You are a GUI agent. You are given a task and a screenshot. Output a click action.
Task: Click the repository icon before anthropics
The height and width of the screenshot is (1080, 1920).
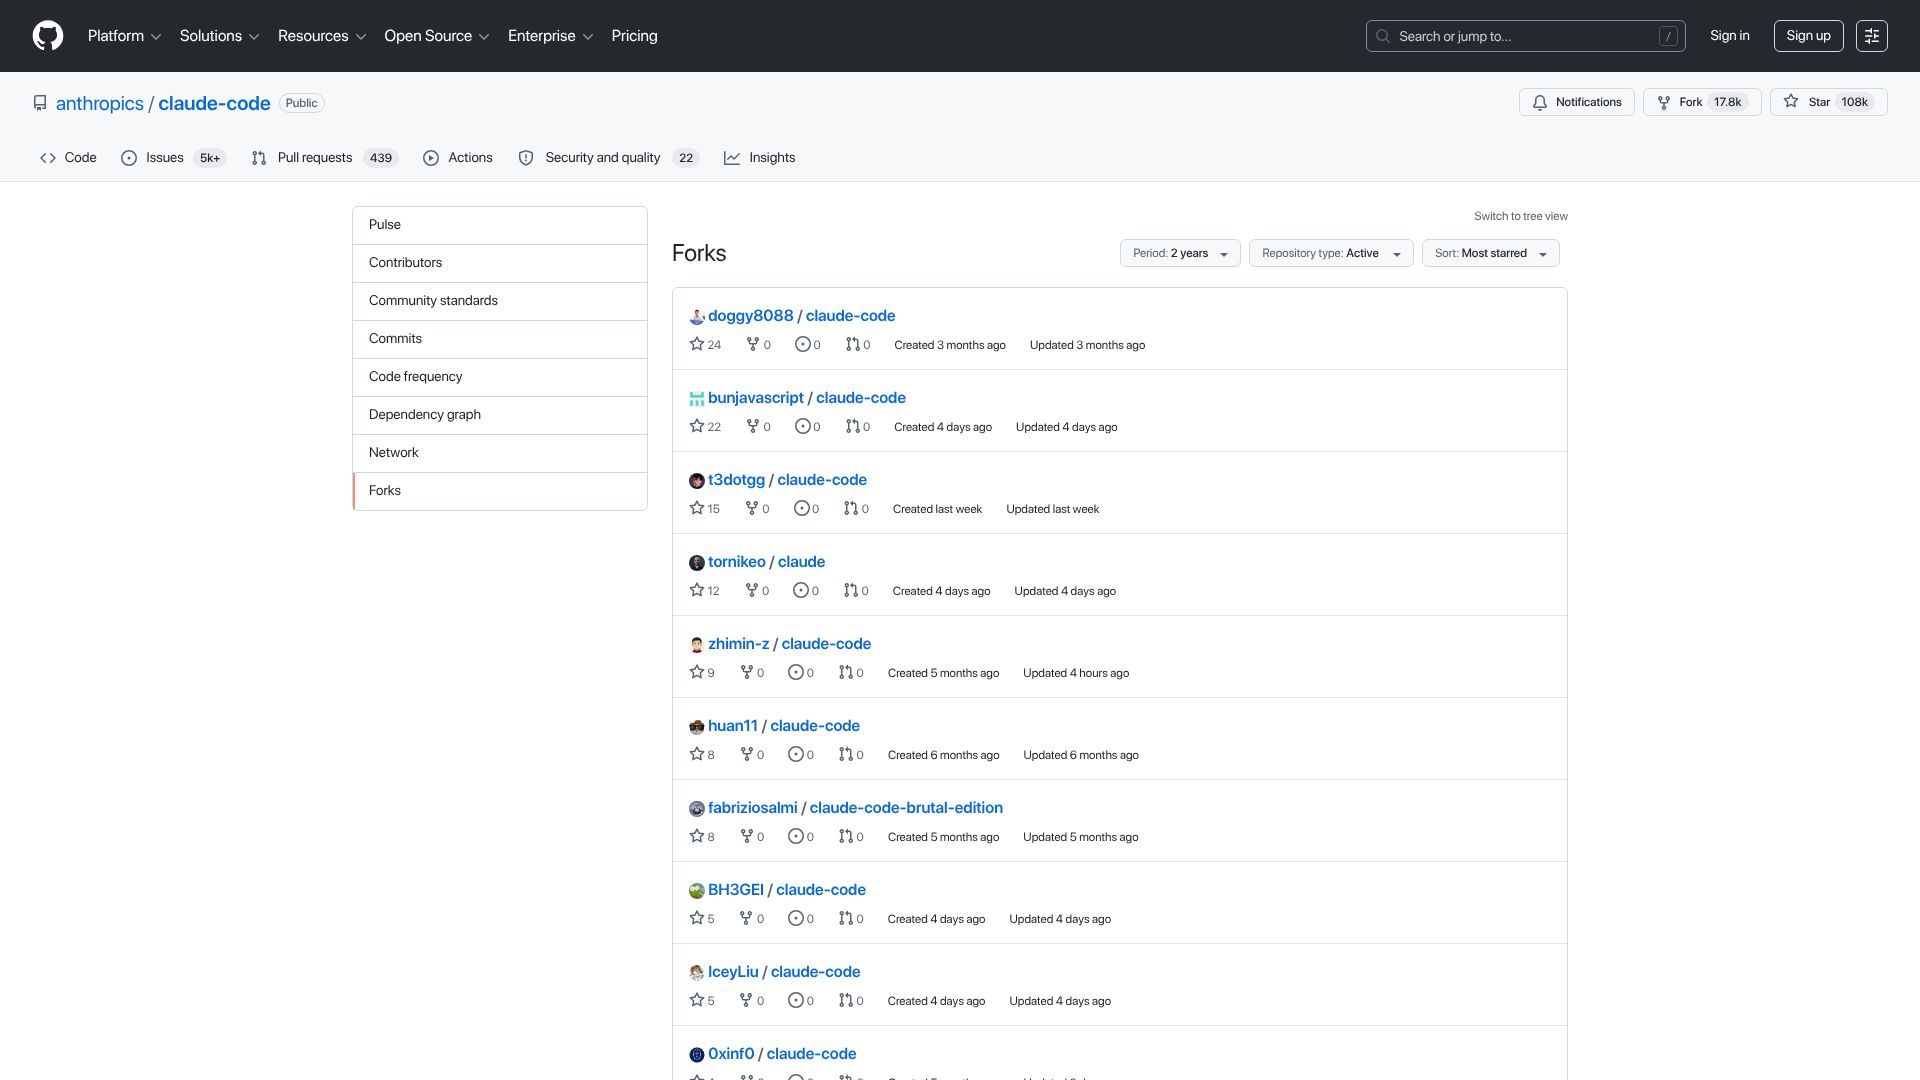tap(40, 103)
